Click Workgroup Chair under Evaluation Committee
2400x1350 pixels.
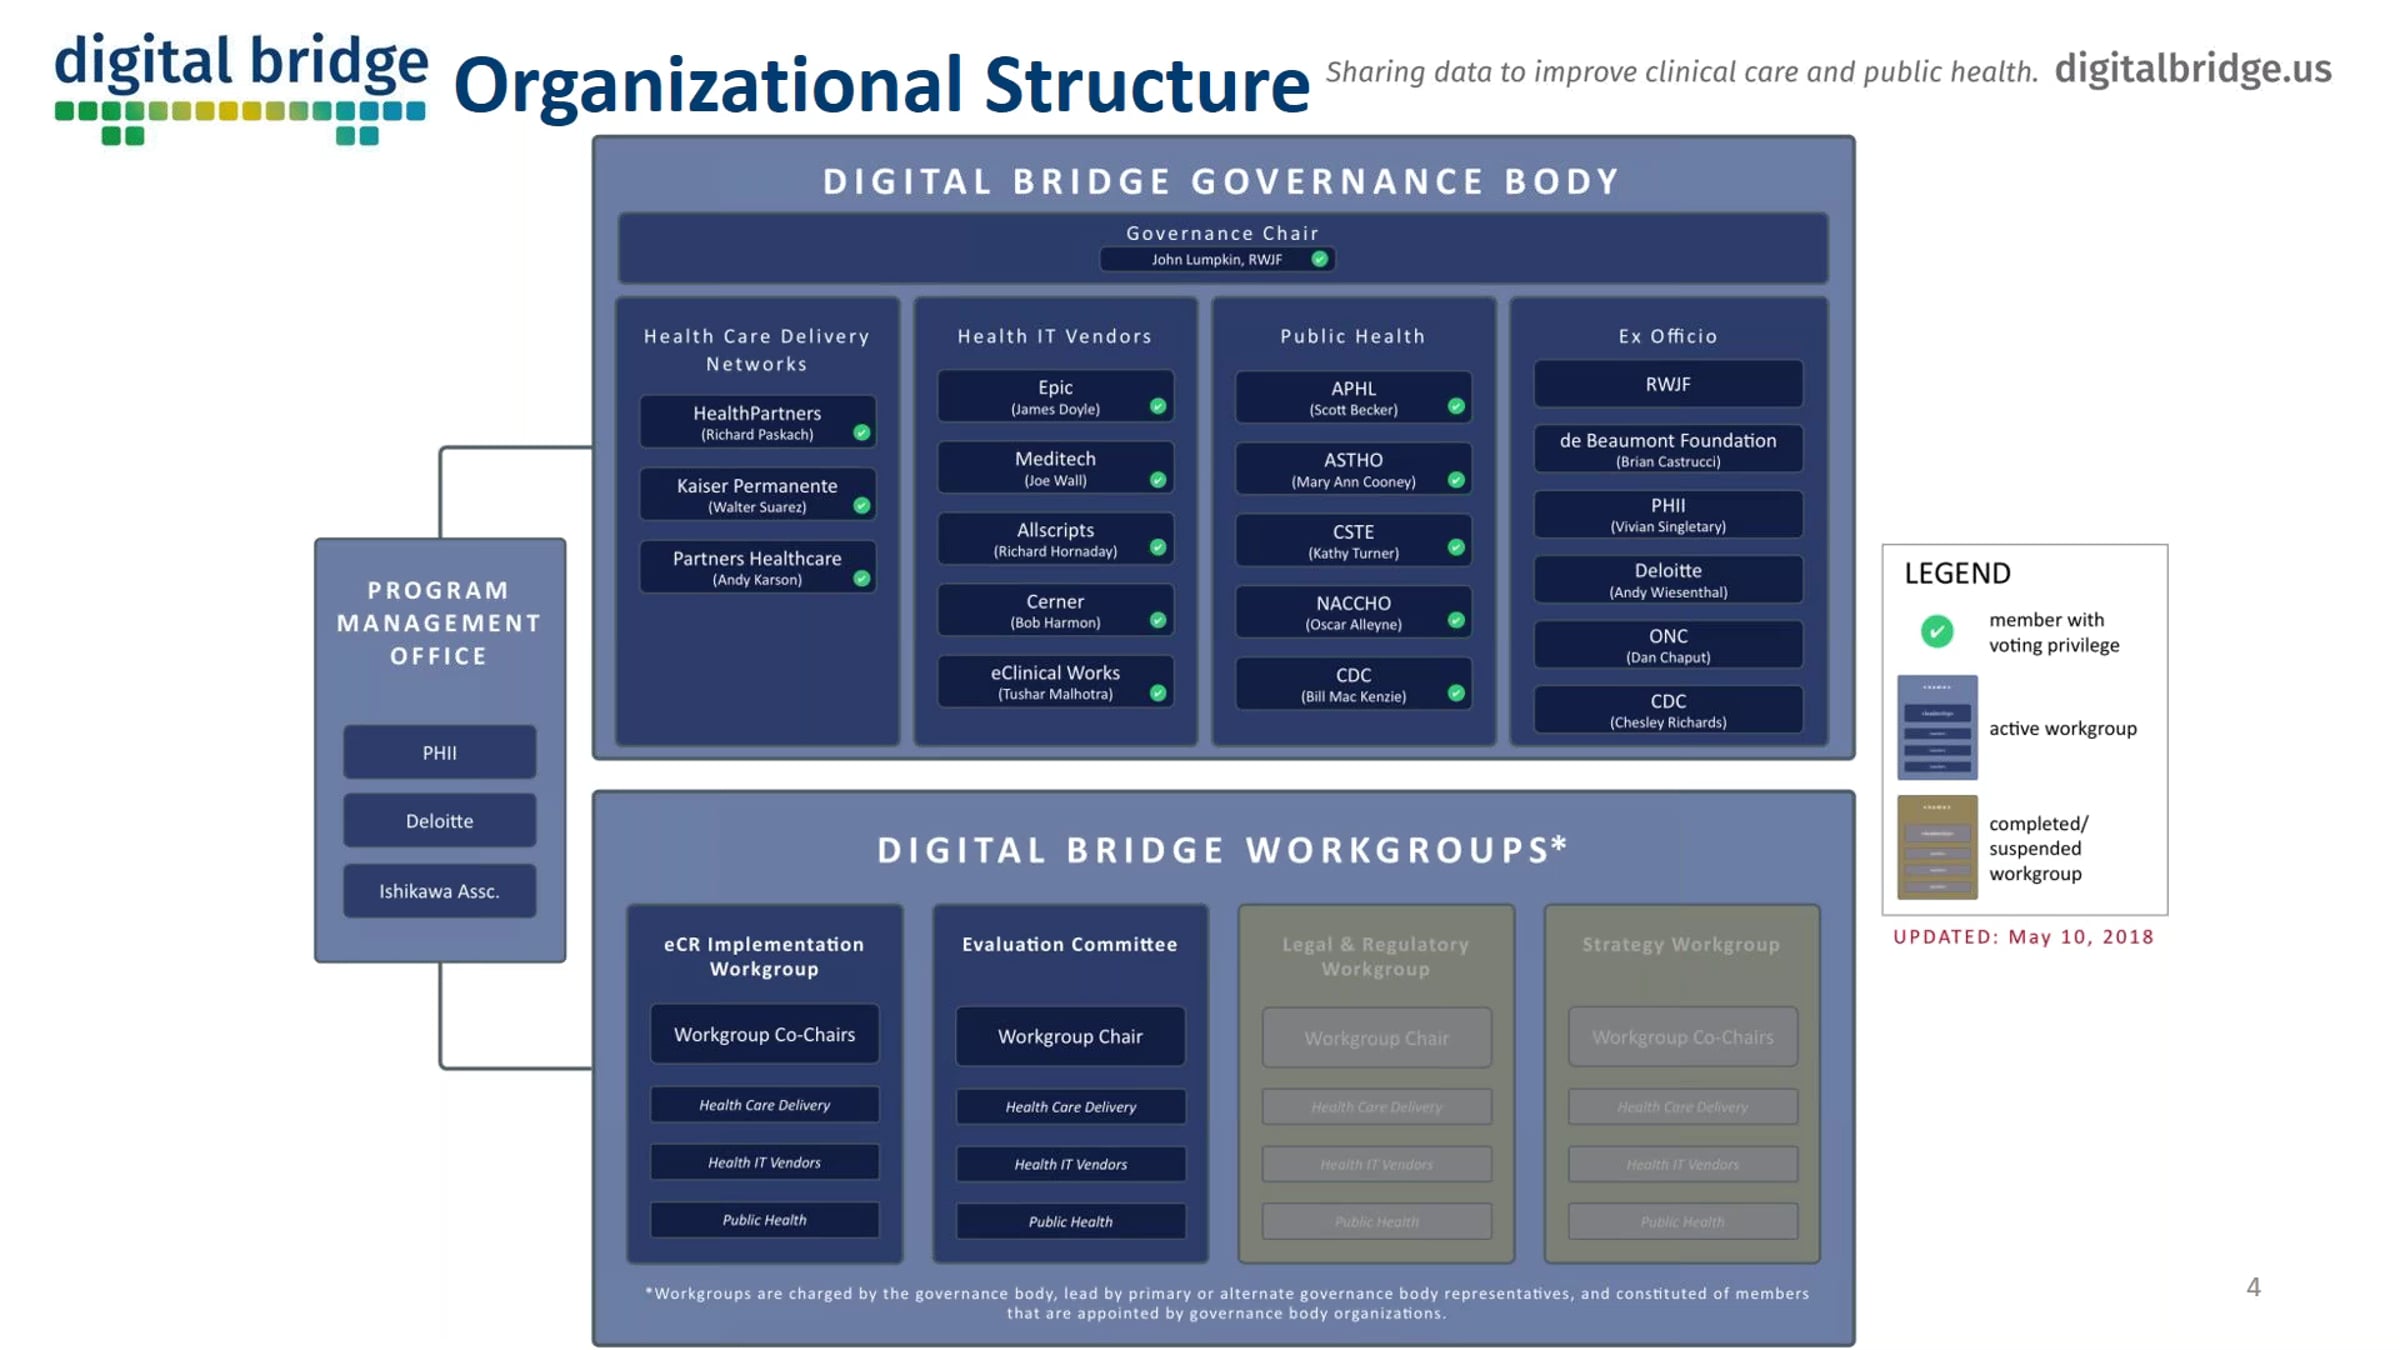1070,1036
